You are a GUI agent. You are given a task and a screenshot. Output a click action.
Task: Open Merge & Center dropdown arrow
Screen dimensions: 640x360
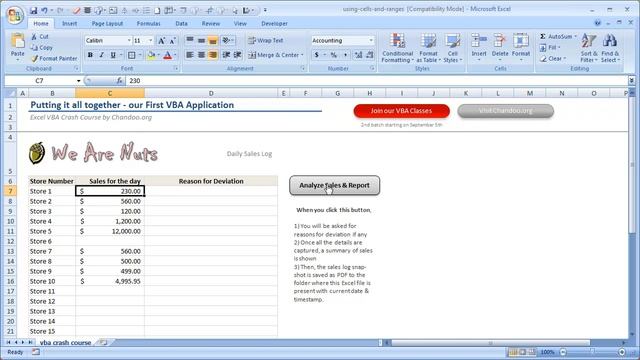(x=302, y=55)
